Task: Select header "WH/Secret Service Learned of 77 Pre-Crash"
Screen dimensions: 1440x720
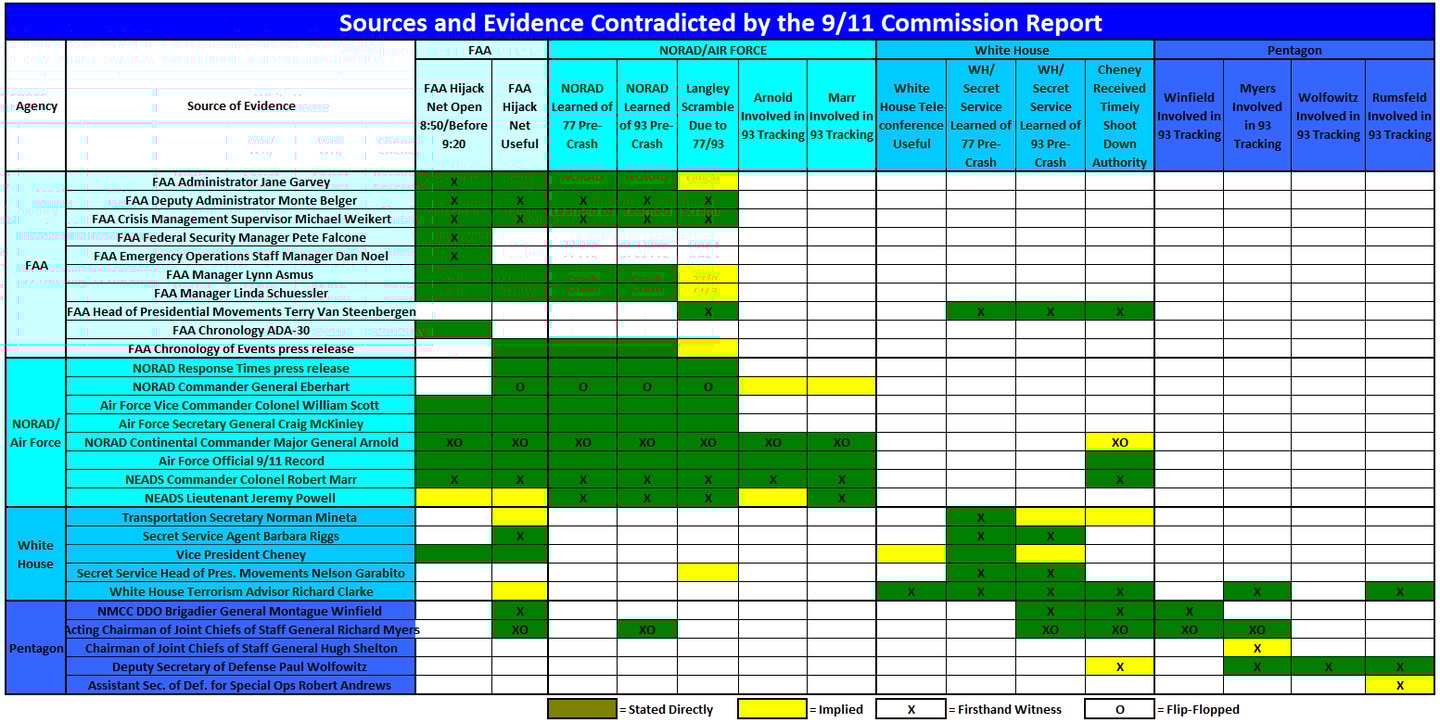Action: (981, 116)
